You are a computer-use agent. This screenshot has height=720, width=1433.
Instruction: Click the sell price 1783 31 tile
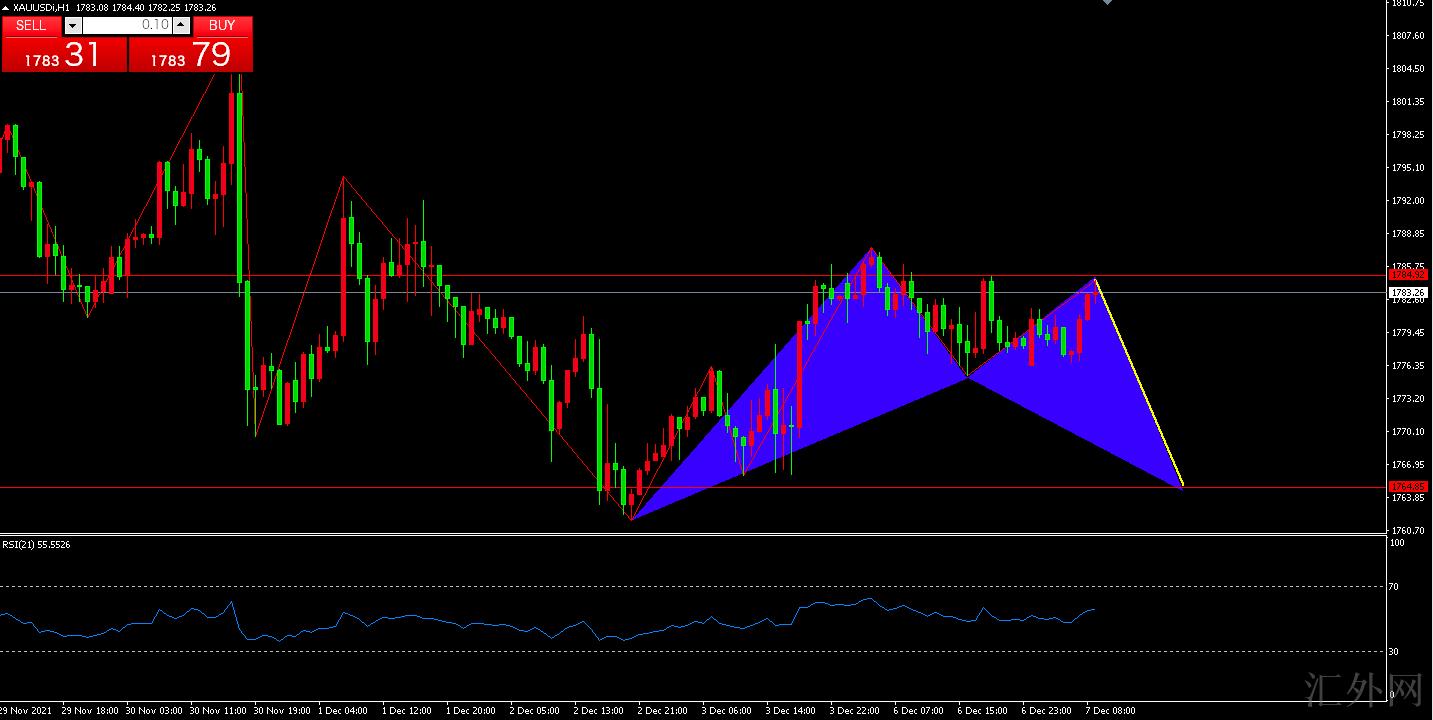point(65,55)
